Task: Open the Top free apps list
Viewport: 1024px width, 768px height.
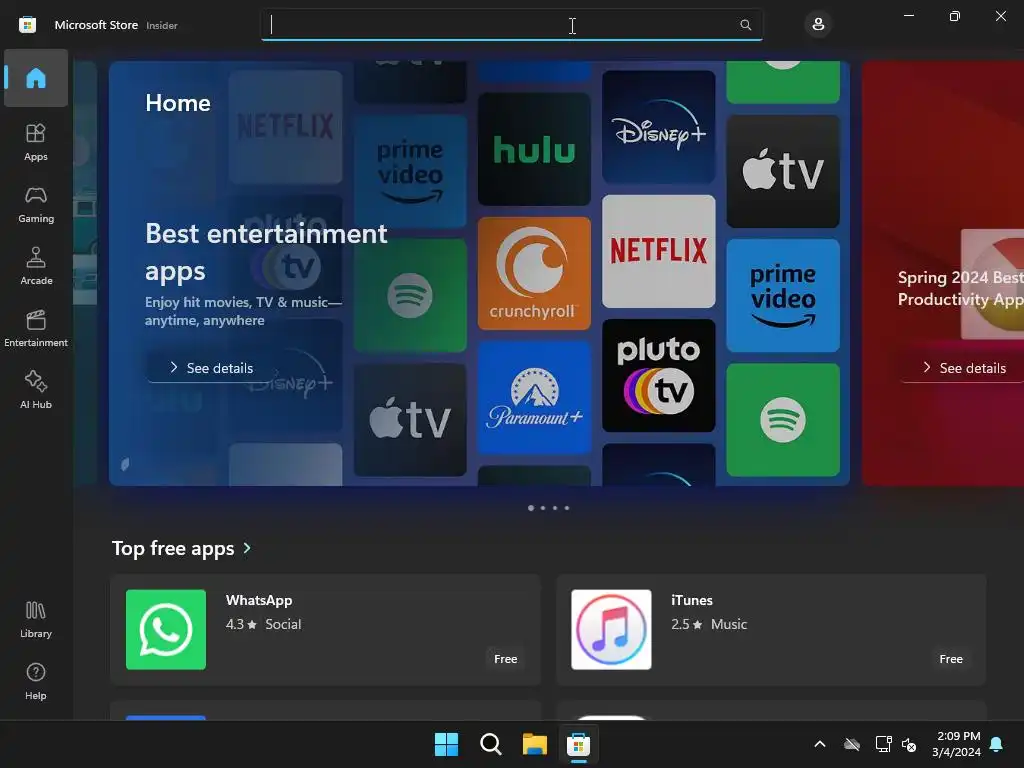Action: (x=172, y=548)
